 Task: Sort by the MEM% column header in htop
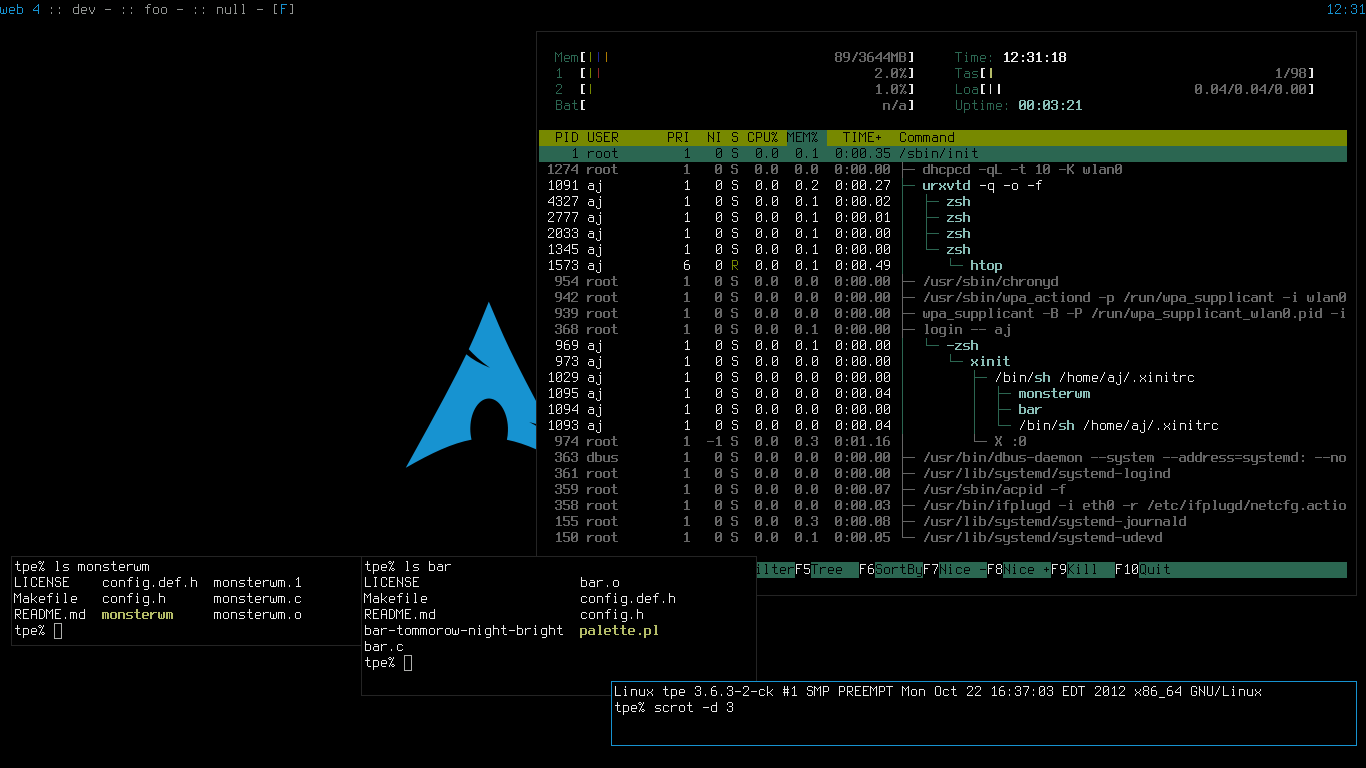(803, 138)
